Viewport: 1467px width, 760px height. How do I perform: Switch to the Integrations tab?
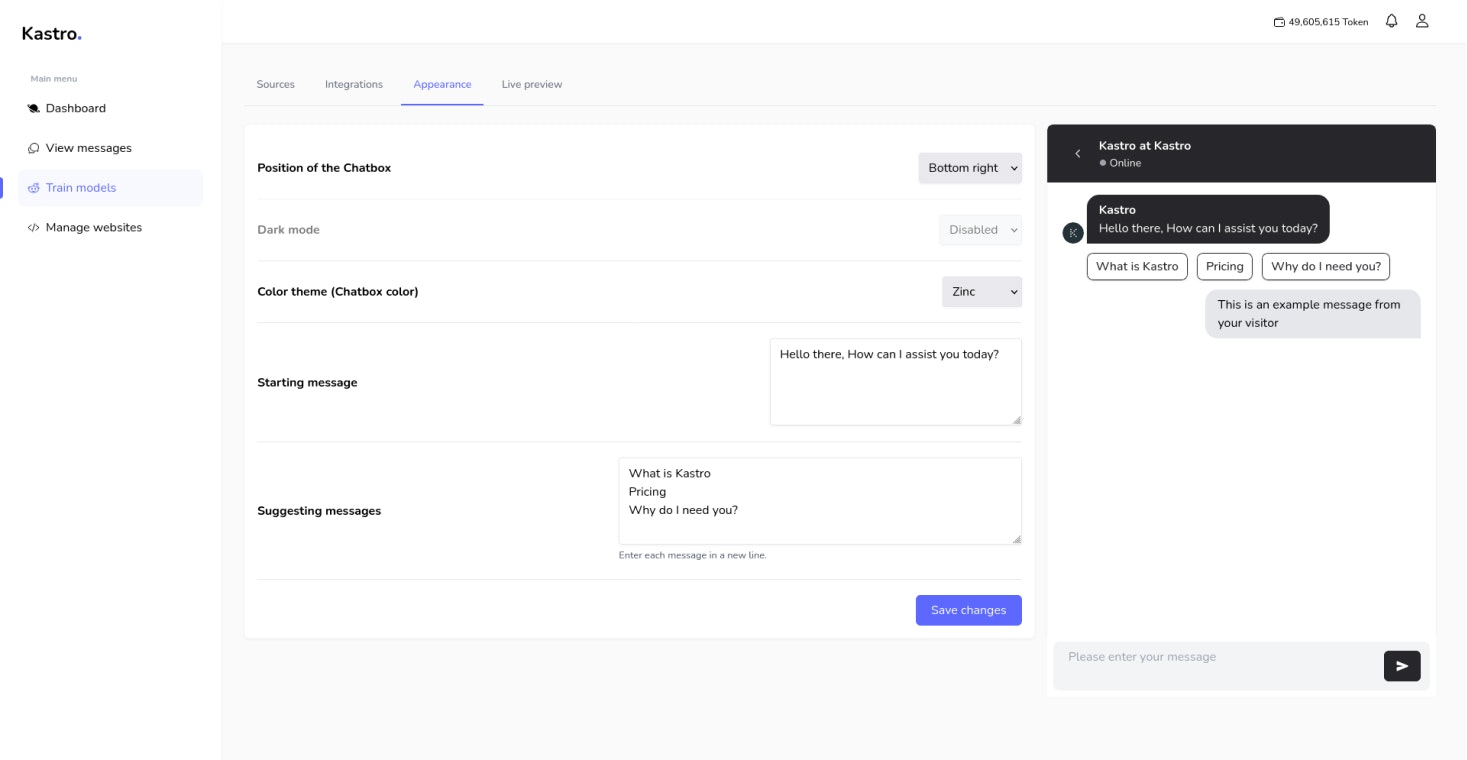[354, 85]
